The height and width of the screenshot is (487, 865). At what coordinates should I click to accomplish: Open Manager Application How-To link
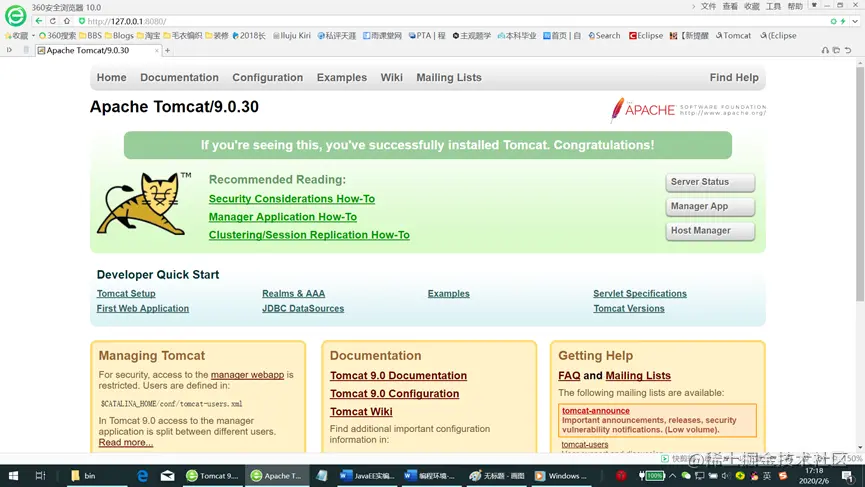[x=282, y=217]
